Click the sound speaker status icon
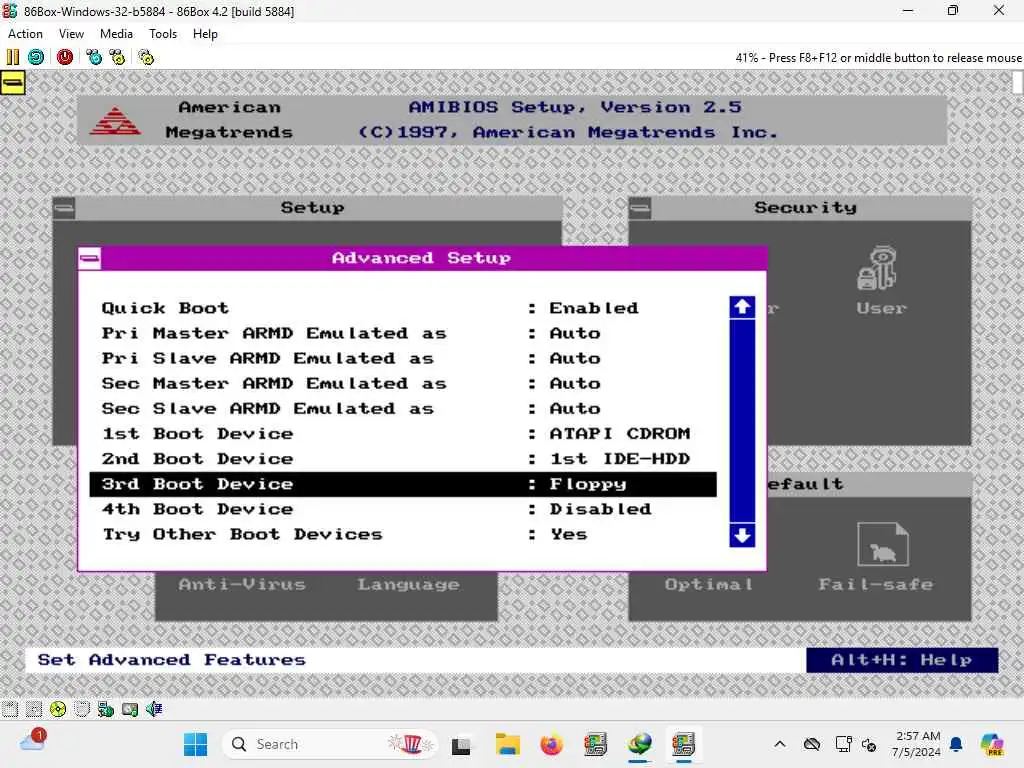 coord(153,709)
